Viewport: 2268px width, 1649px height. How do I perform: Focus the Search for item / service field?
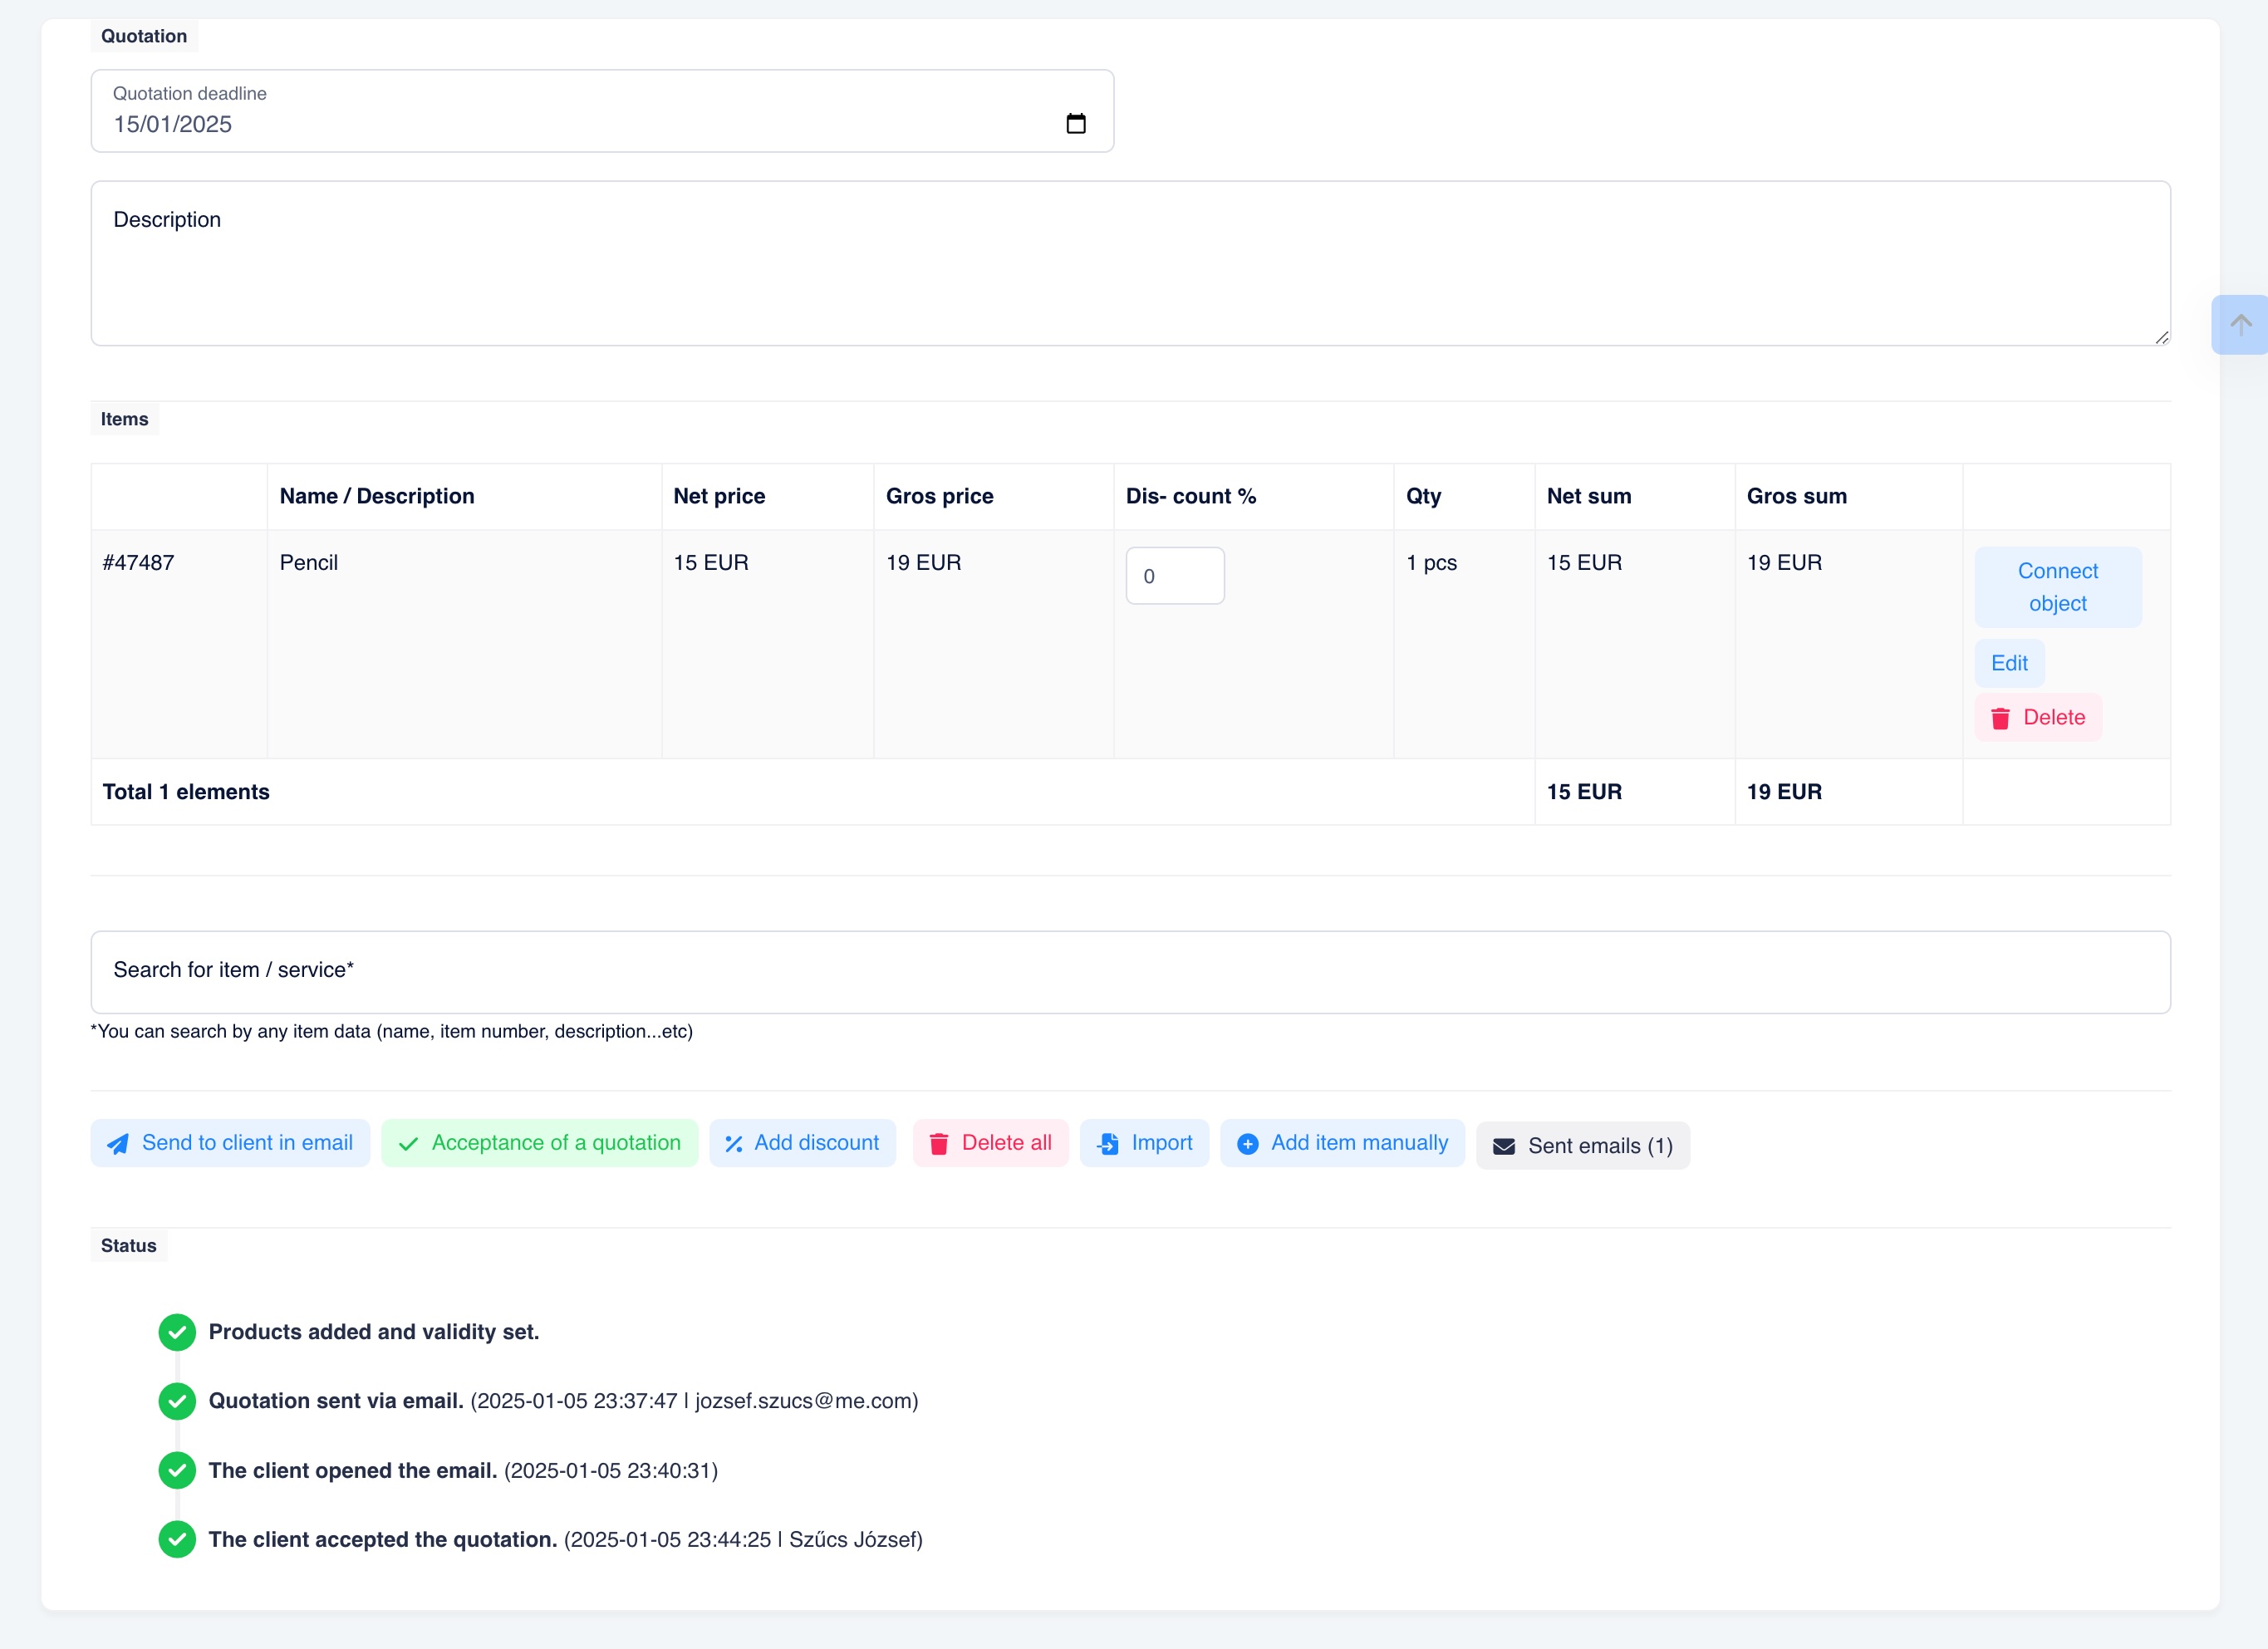coord(1130,972)
